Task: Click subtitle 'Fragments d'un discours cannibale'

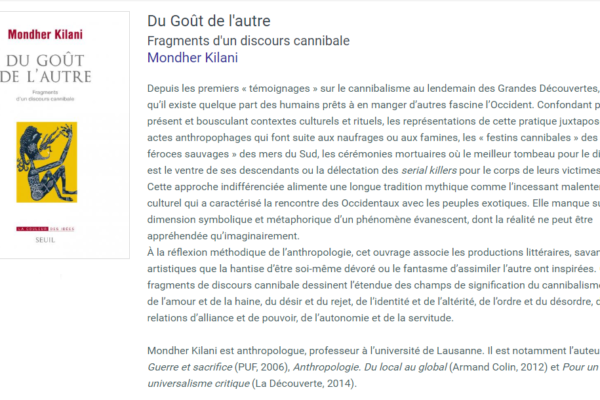Action: click(x=248, y=41)
